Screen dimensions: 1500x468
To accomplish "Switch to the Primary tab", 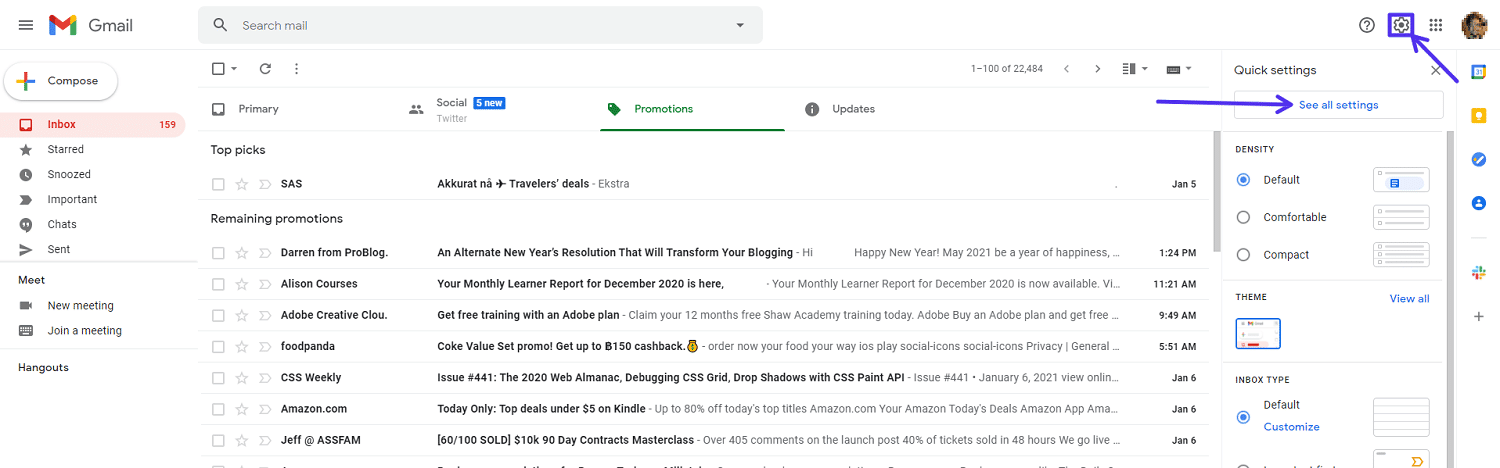I will [x=258, y=109].
